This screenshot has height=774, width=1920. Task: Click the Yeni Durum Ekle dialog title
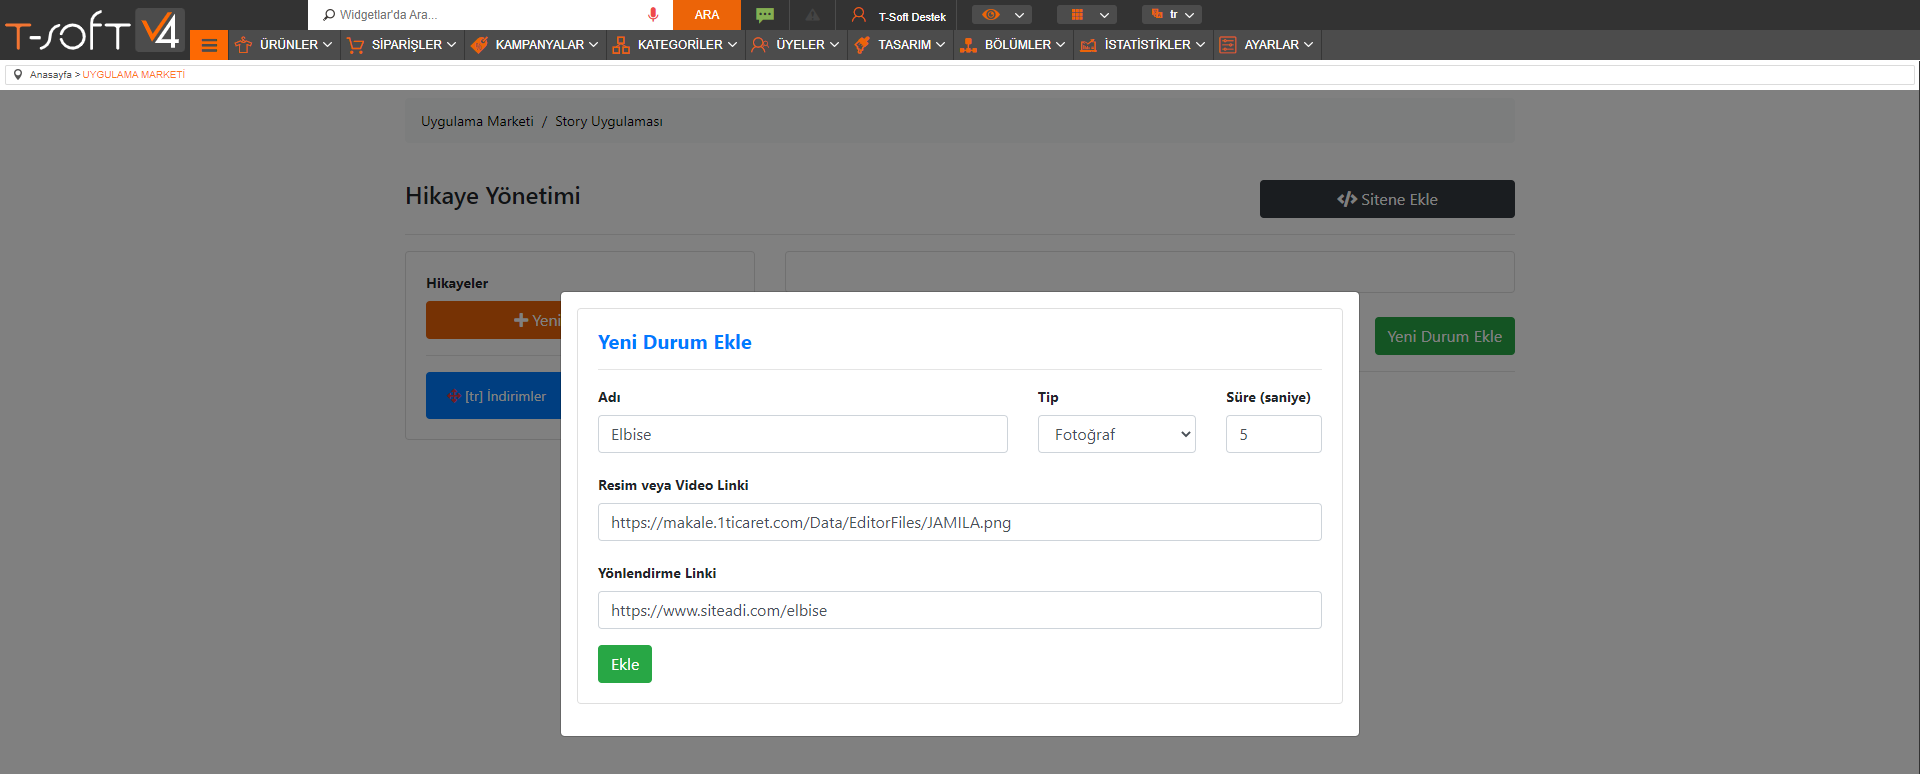674,342
